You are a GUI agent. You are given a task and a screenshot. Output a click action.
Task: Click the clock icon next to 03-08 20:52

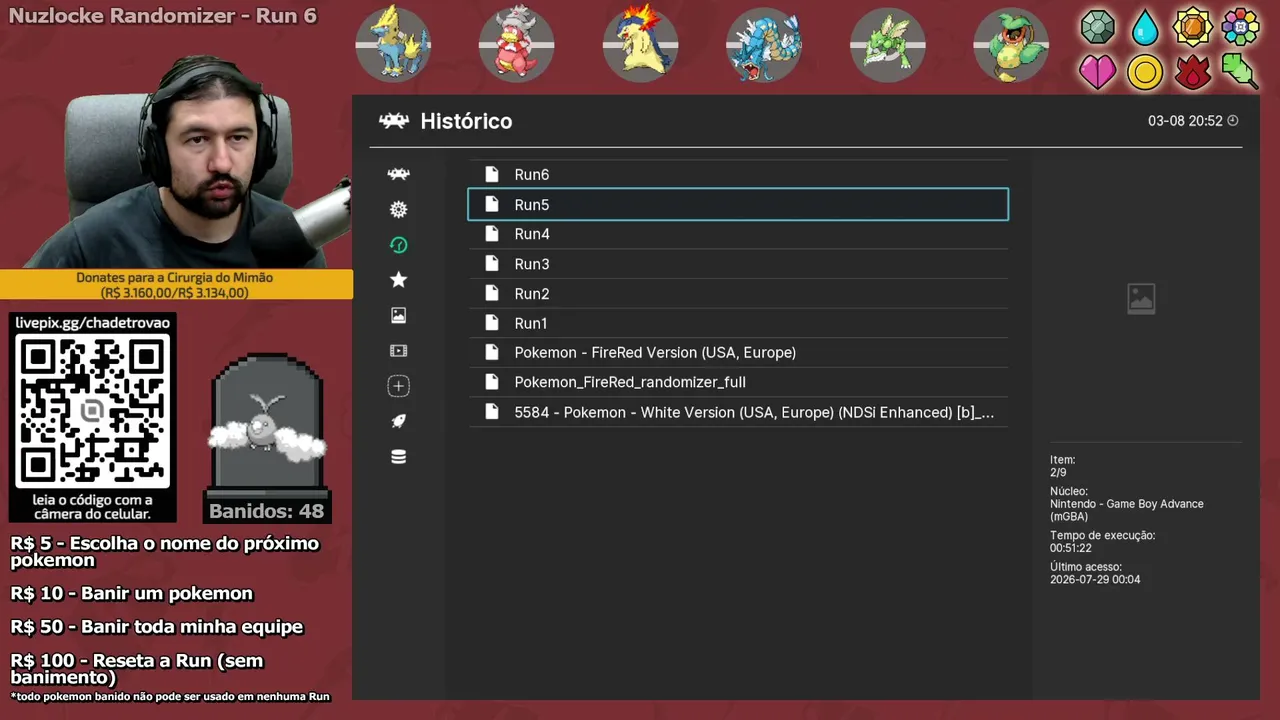point(1233,121)
